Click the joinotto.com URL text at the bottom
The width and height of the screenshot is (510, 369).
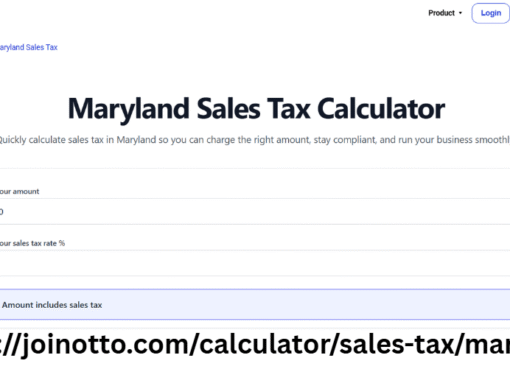(x=255, y=345)
